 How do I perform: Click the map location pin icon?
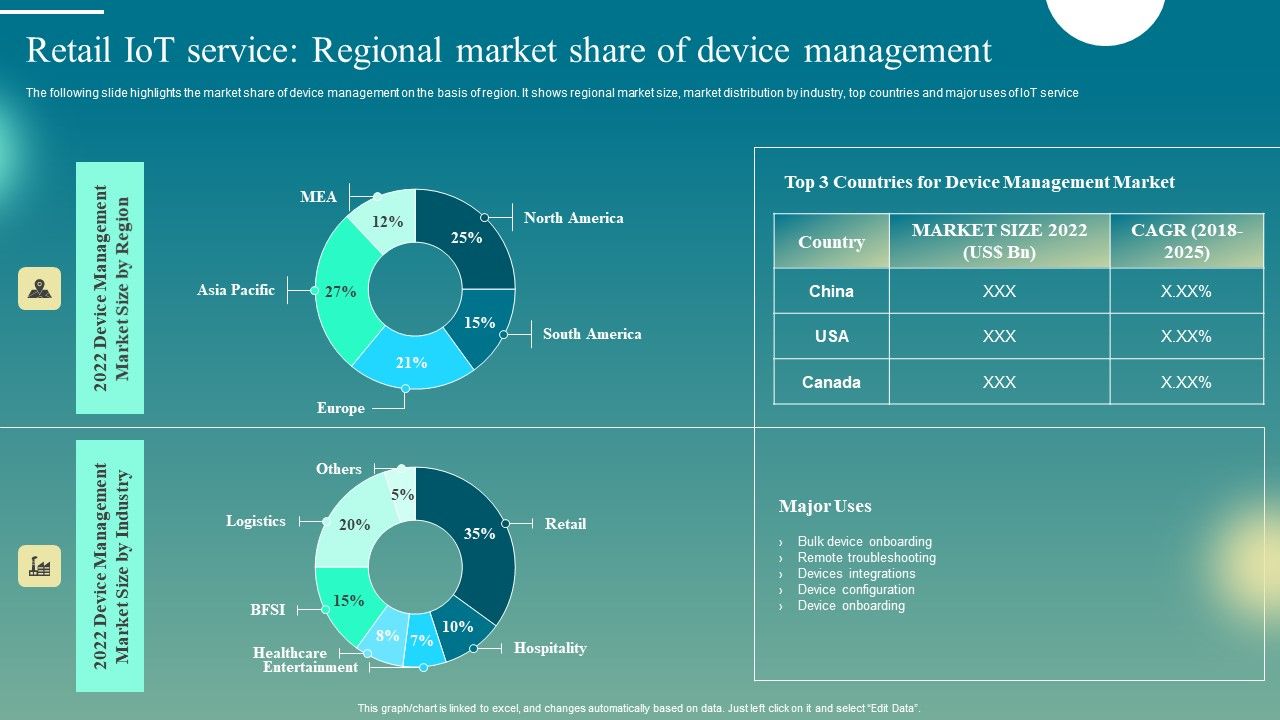pos(40,288)
